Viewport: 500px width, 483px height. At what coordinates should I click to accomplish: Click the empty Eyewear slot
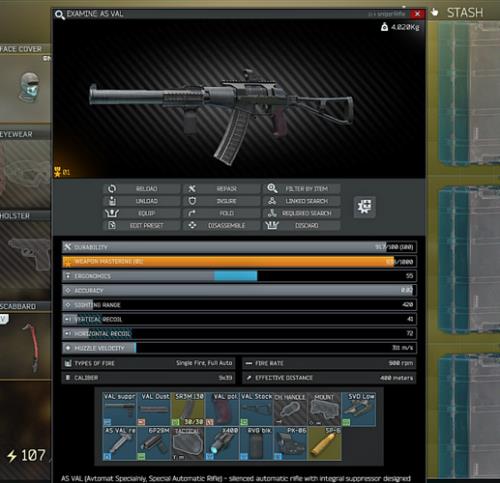click(25, 173)
